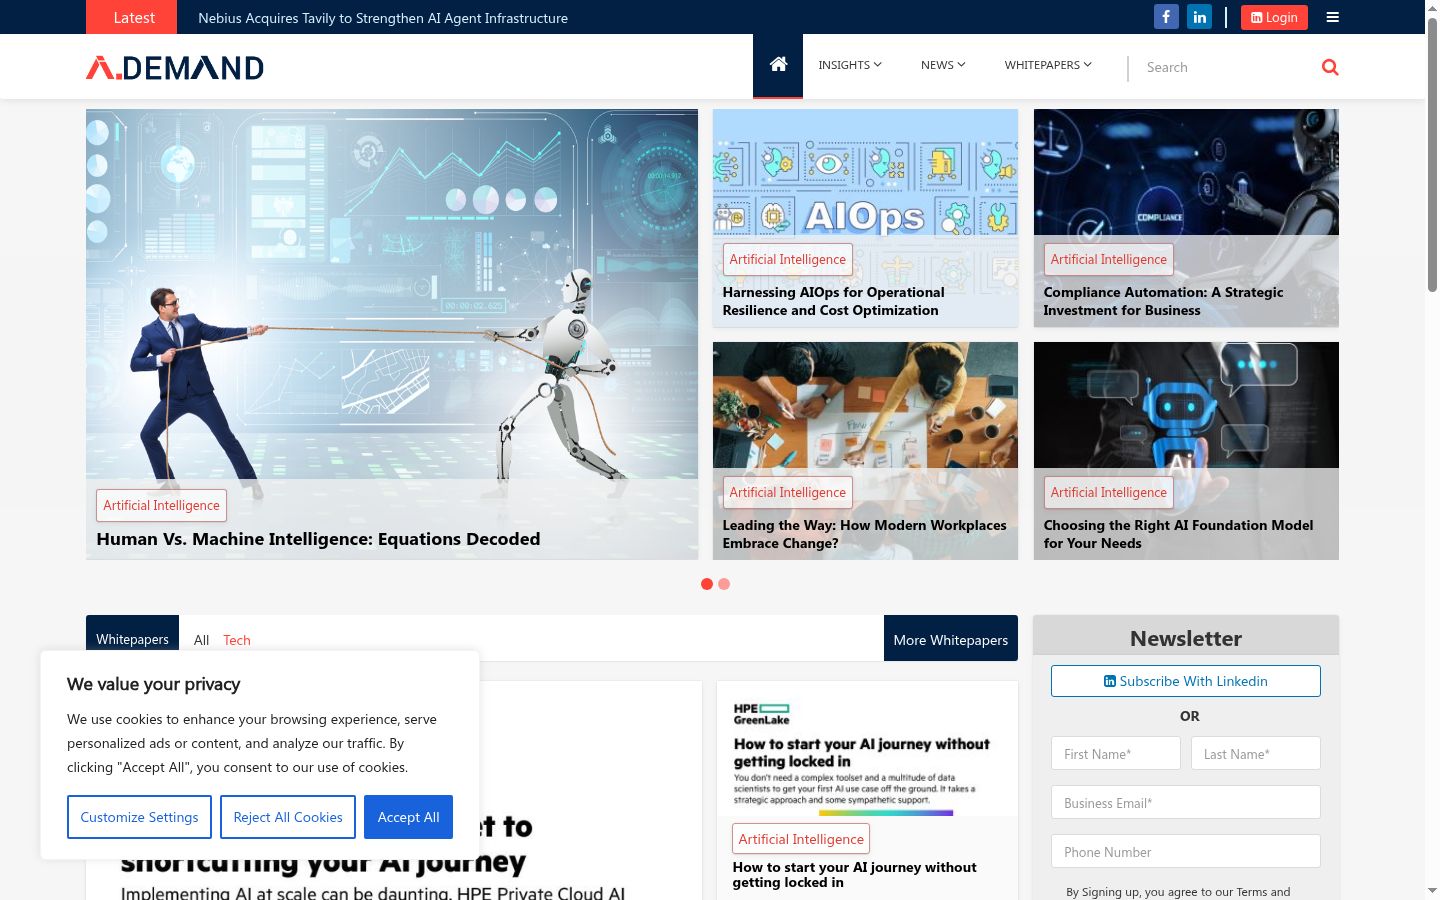Focus the First Name field

1116,753
